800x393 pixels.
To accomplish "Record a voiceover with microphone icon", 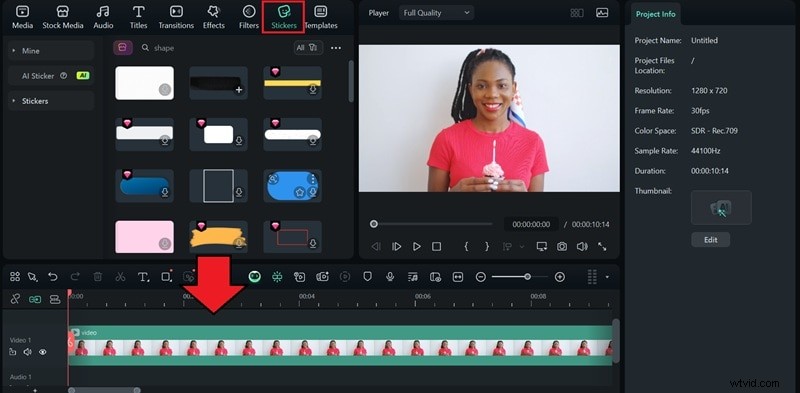I will [390, 277].
